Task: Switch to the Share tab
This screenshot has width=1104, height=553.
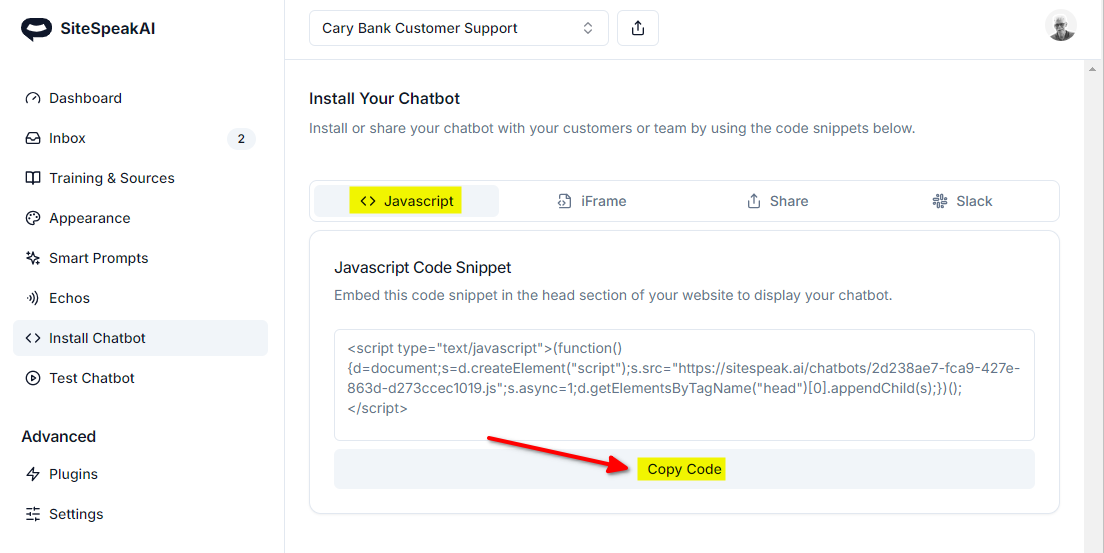Action: [777, 201]
